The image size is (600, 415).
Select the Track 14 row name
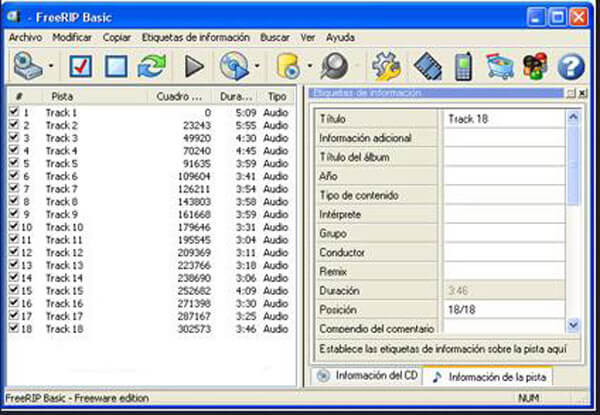tap(64, 278)
